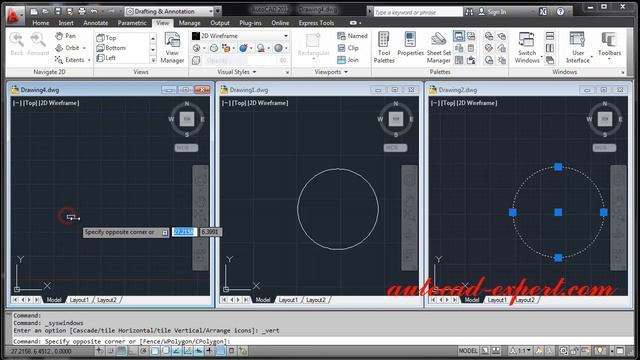Open the Toolbars dropdown

[609, 46]
